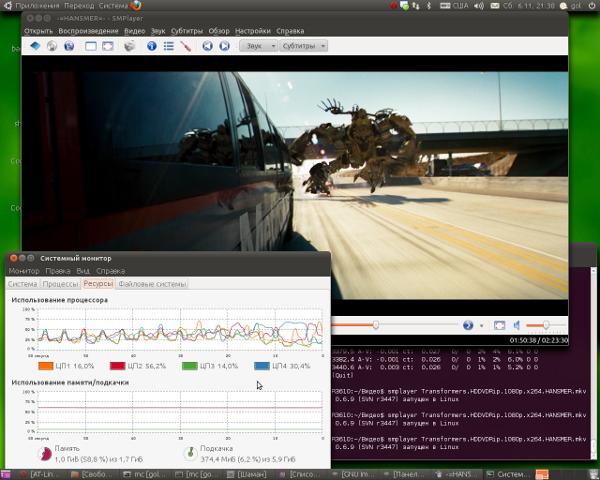Viewport: 600px width, 480px height.
Task: Click the workspace switcher in bottom panel
Action: [x=542, y=475]
